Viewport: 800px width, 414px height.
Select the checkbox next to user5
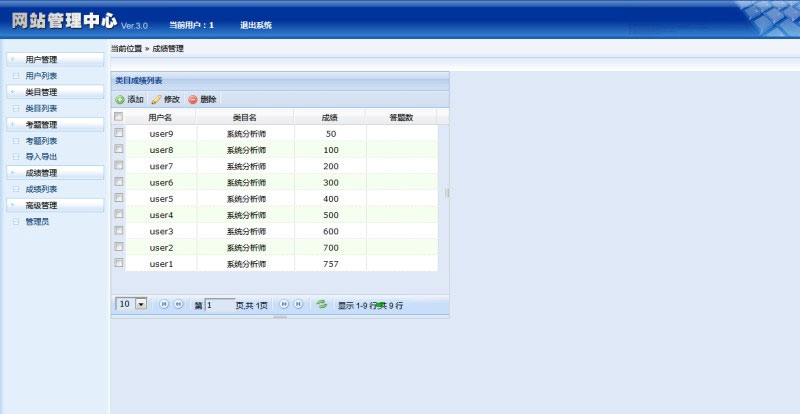(119, 198)
